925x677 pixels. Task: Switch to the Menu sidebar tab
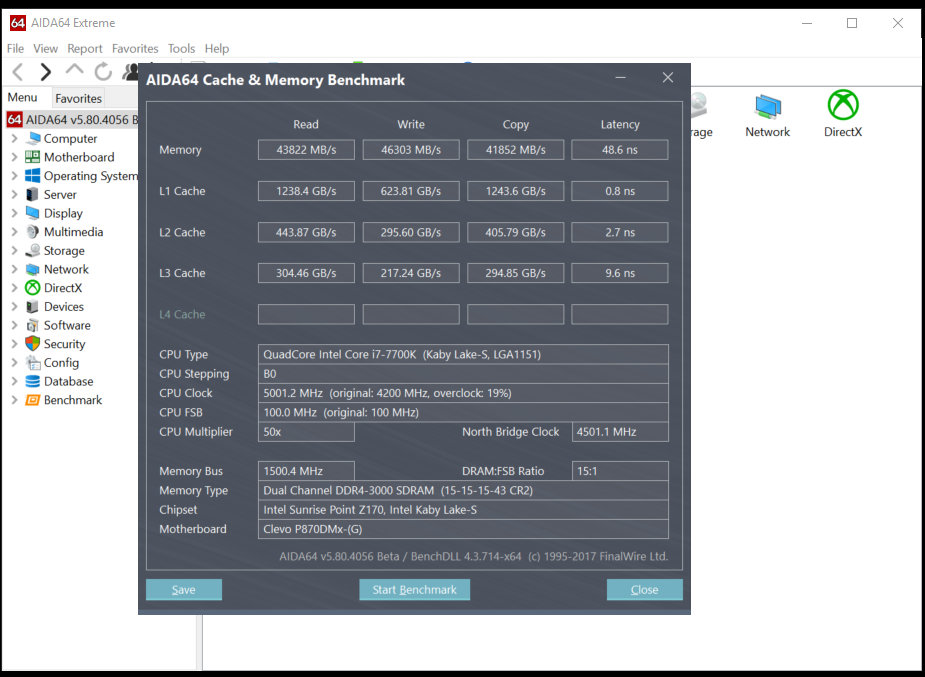[x=22, y=97]
